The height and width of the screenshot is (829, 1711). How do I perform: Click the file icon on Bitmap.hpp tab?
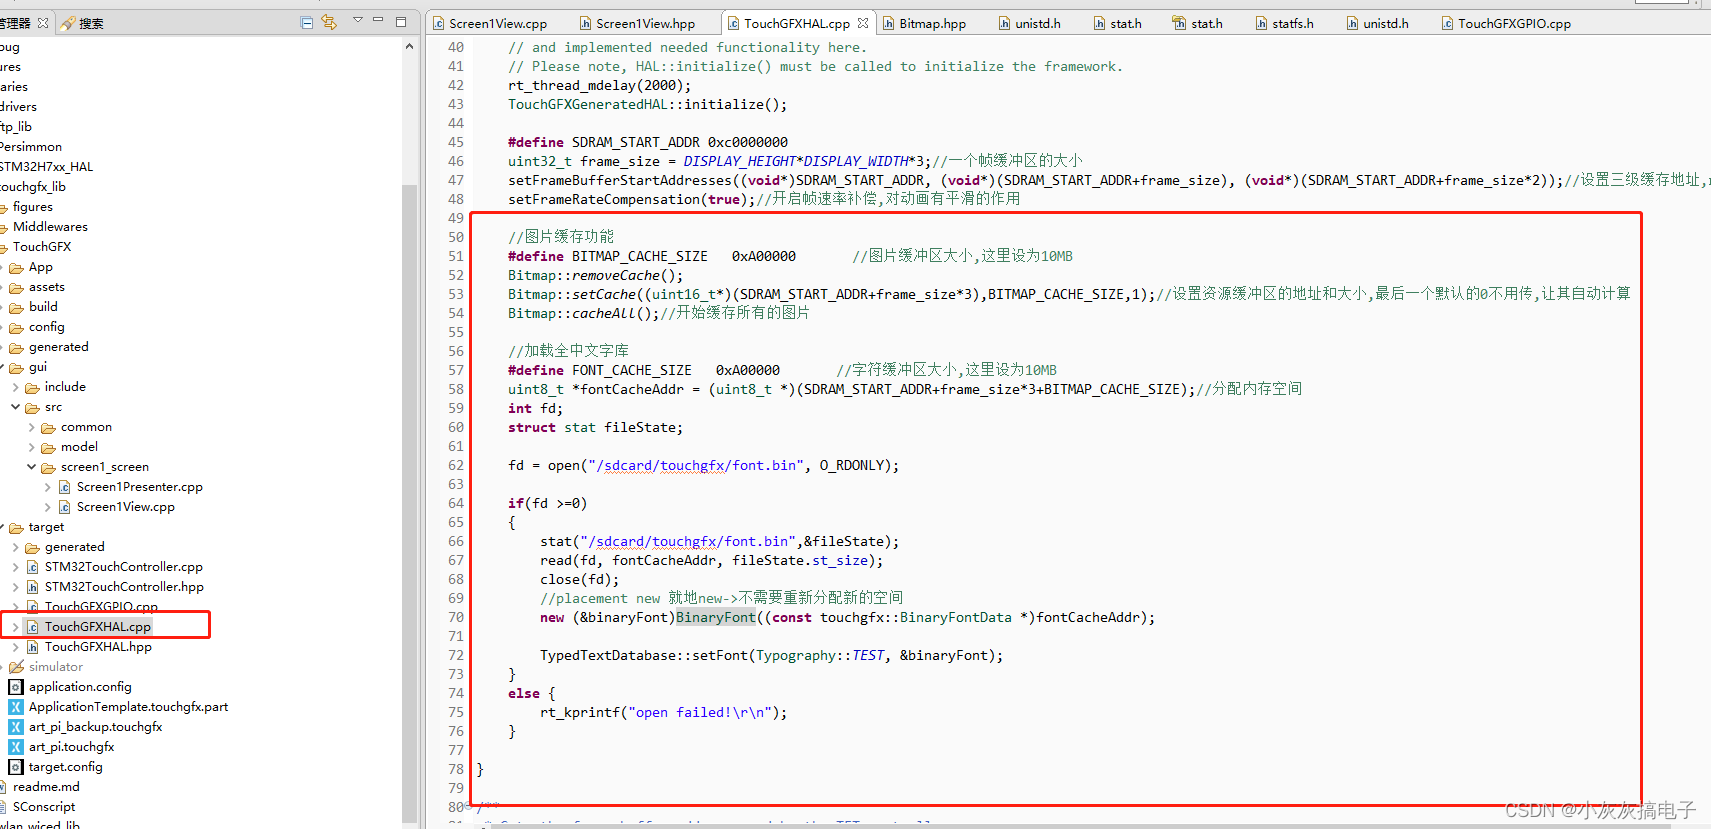pos(888,23)
